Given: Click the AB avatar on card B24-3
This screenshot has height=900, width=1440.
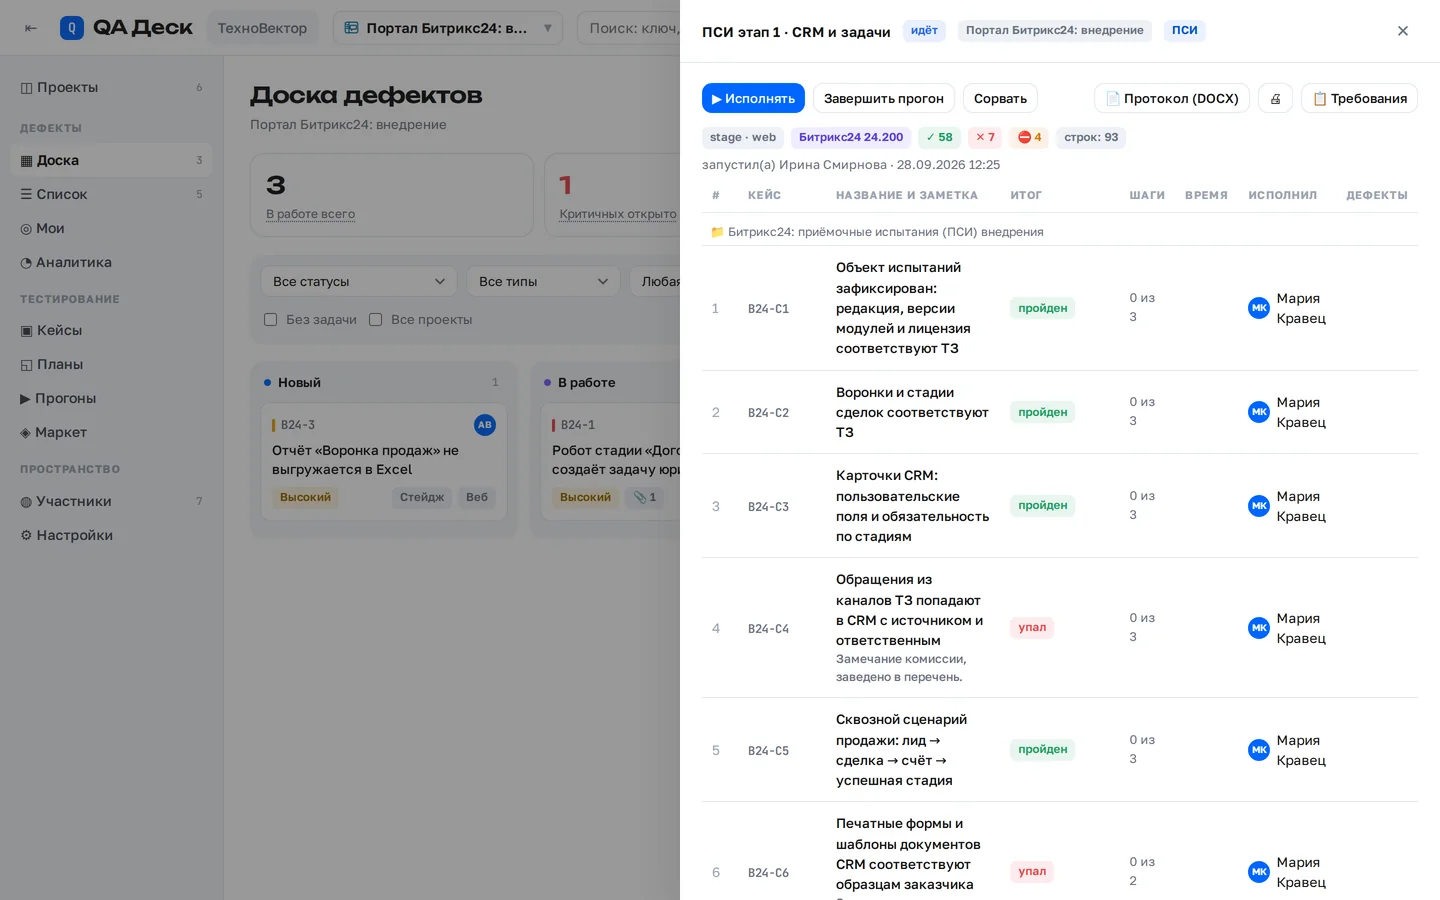Looking at the screenshot, I should [x=485, y=425].
